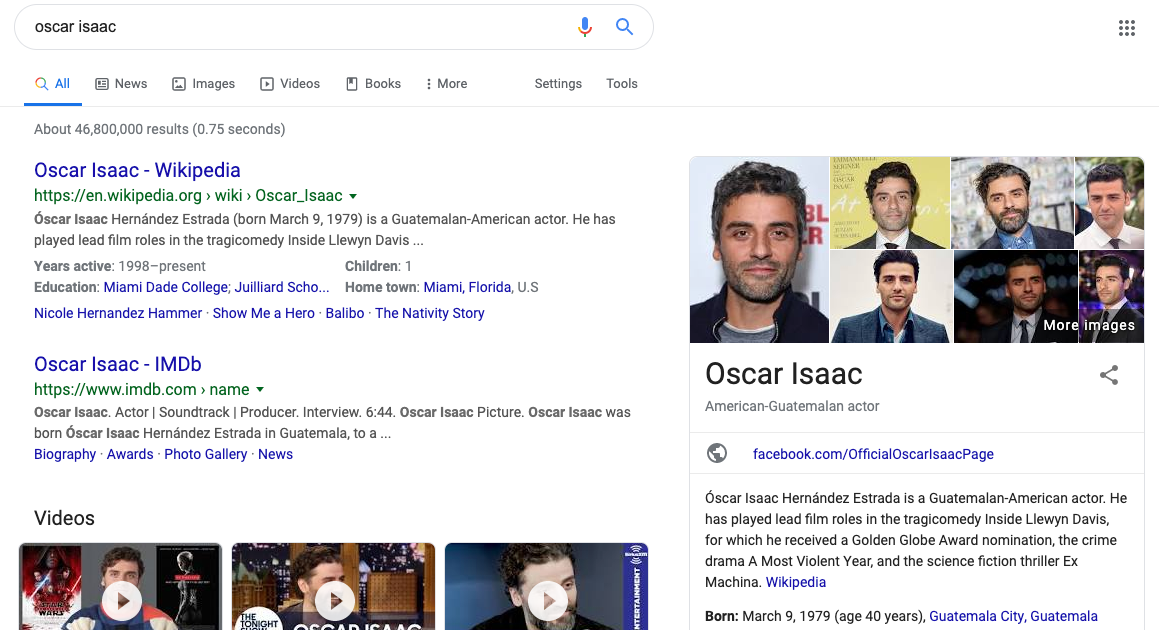This screenshot has width=1159, height=630.
Task: Open the Miami, Florida home town link
Action: 467,287
